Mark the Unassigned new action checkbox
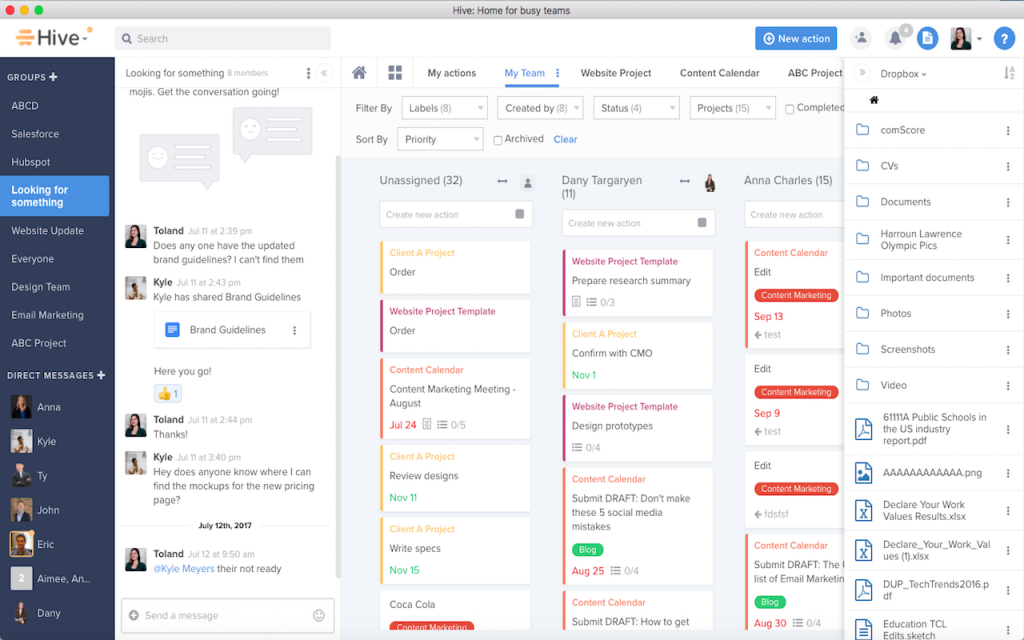The image size is (1024, 640). click(x=520, y=214)
